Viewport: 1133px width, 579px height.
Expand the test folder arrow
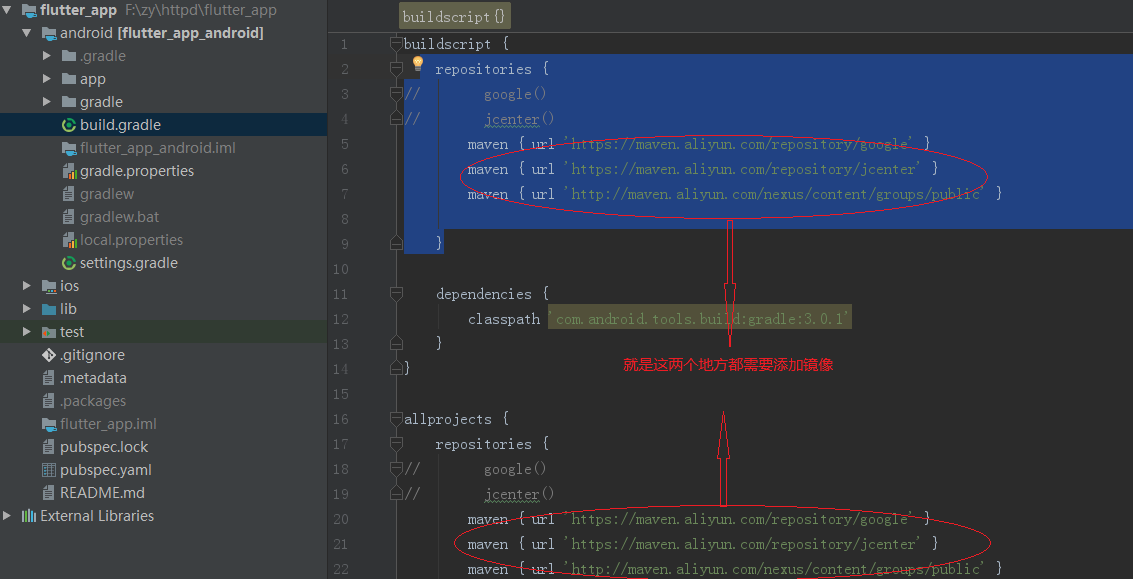pos(27,332)
